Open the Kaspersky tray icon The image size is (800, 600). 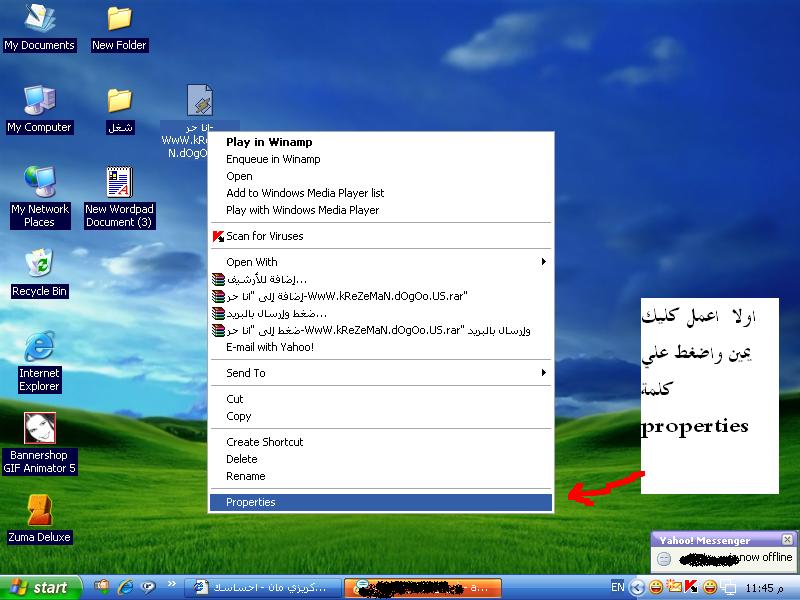tap(691, 587)
